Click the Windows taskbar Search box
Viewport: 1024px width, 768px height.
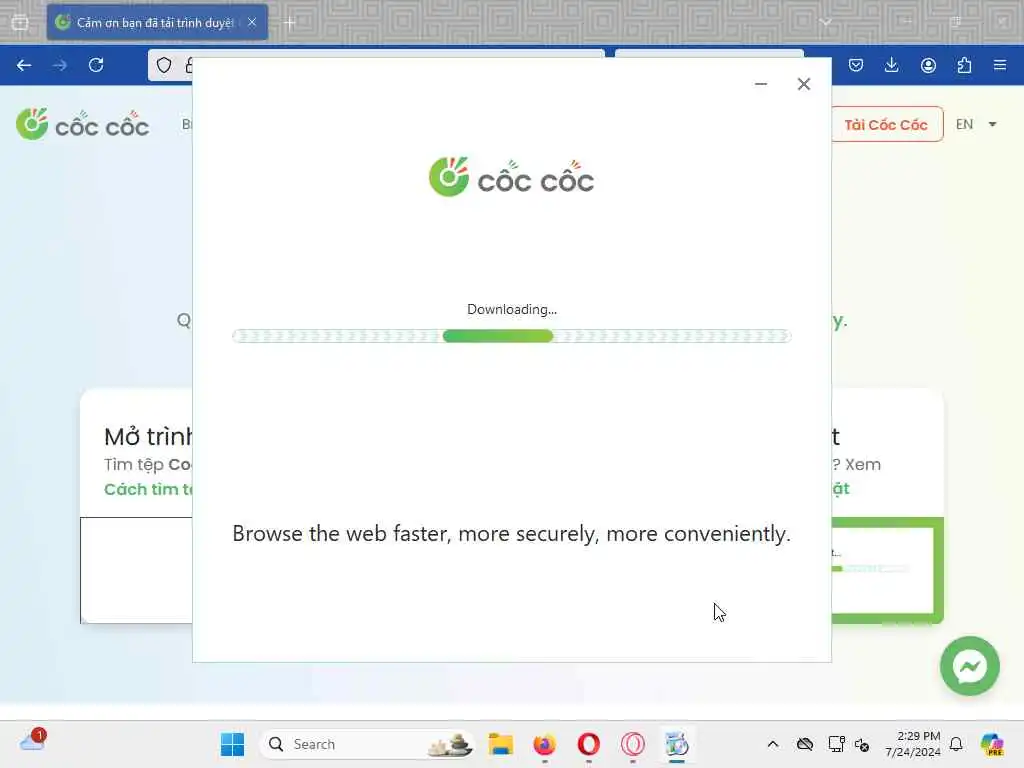pos(368,744)
